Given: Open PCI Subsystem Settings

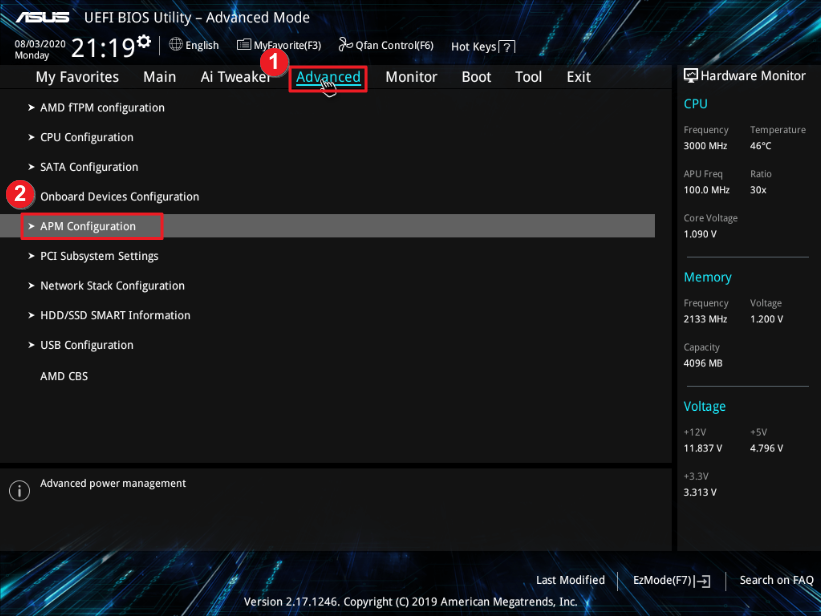Looking at the screenshot, I should (99, 256).
